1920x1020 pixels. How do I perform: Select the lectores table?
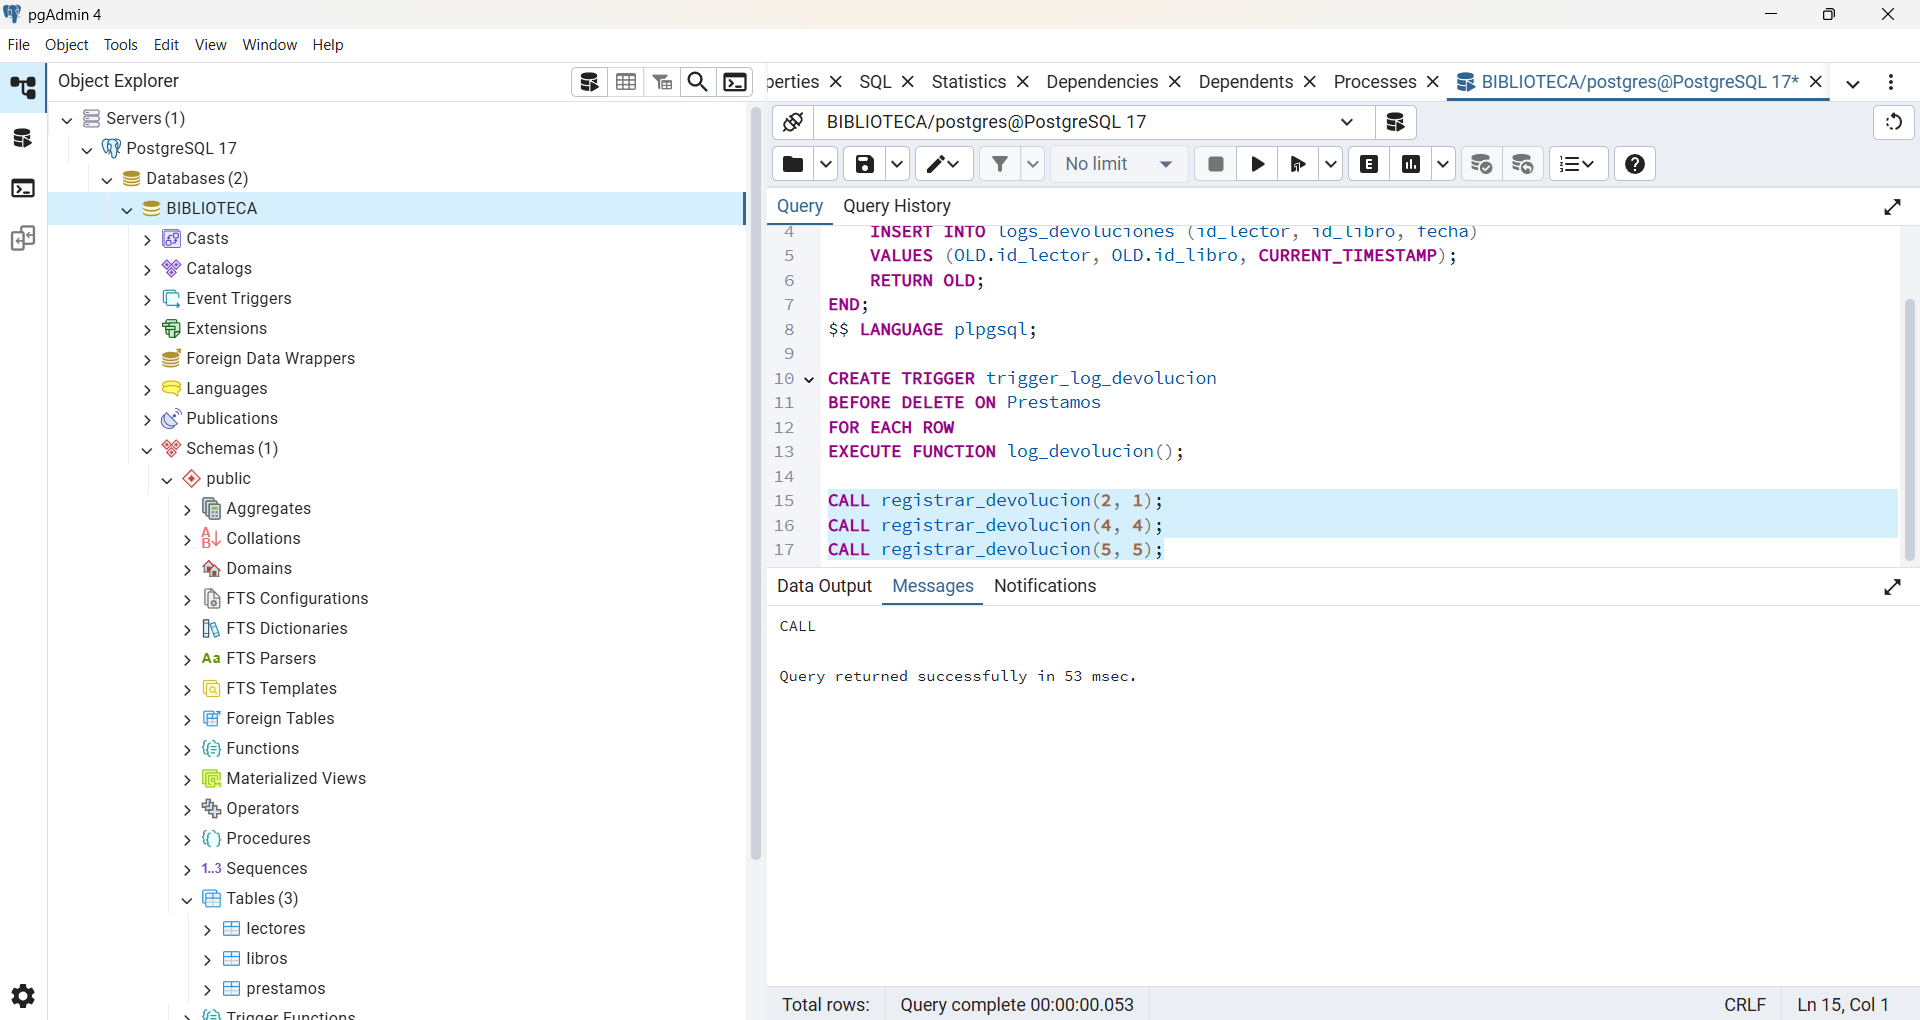pyautogui.click(x=276, y=929)
